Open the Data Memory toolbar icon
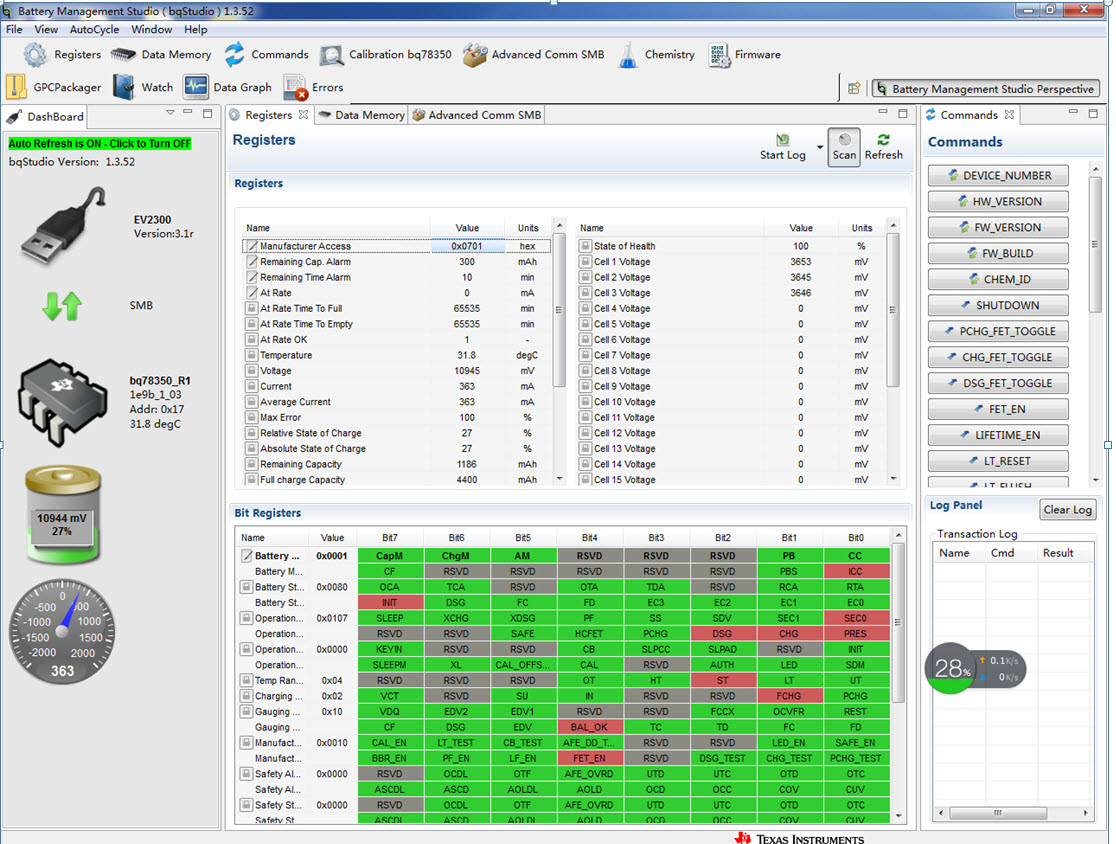This screenshot has width=1116, height=844. click(x=162, y=55)
